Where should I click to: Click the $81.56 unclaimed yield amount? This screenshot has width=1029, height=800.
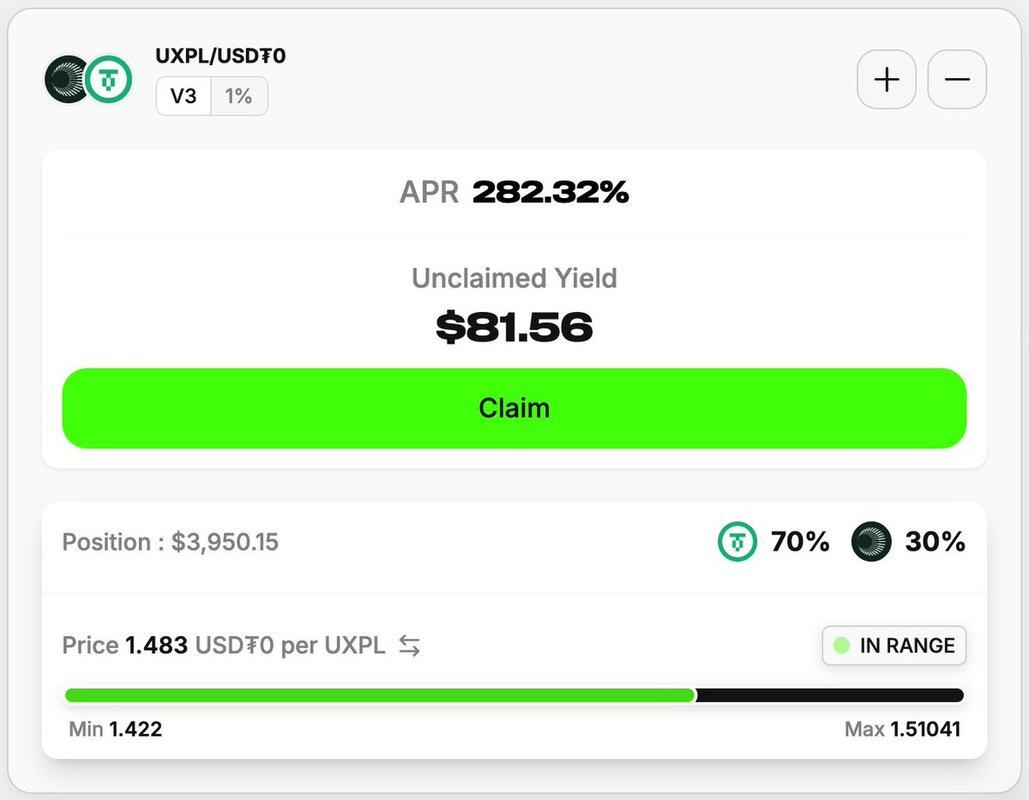point(514,327)
